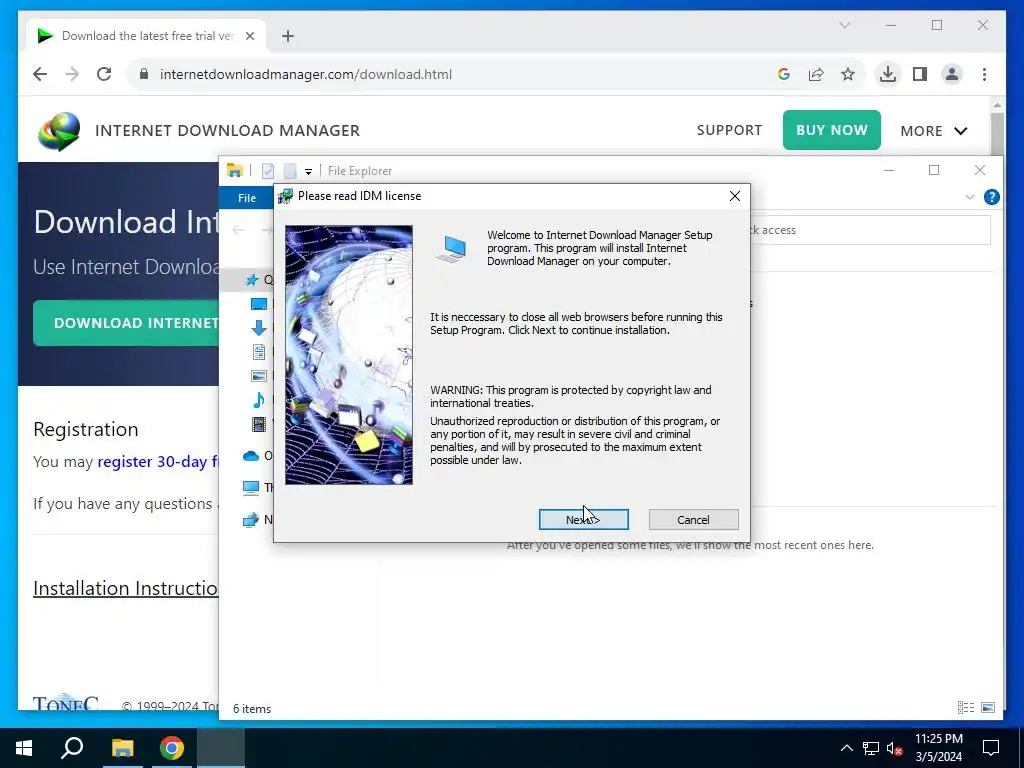
Task: Select Desktop icon in navigation pane
Action: coord(259,304)
